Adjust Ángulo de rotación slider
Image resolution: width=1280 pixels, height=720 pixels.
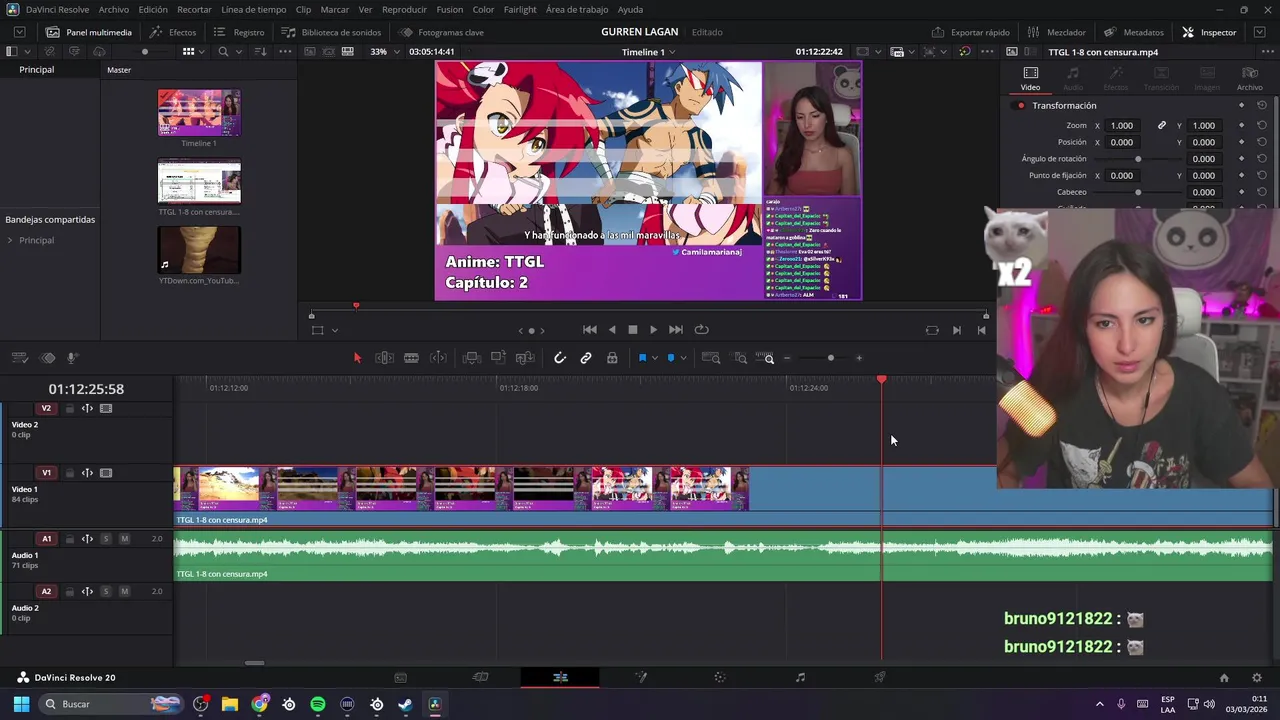(1137, 159)
